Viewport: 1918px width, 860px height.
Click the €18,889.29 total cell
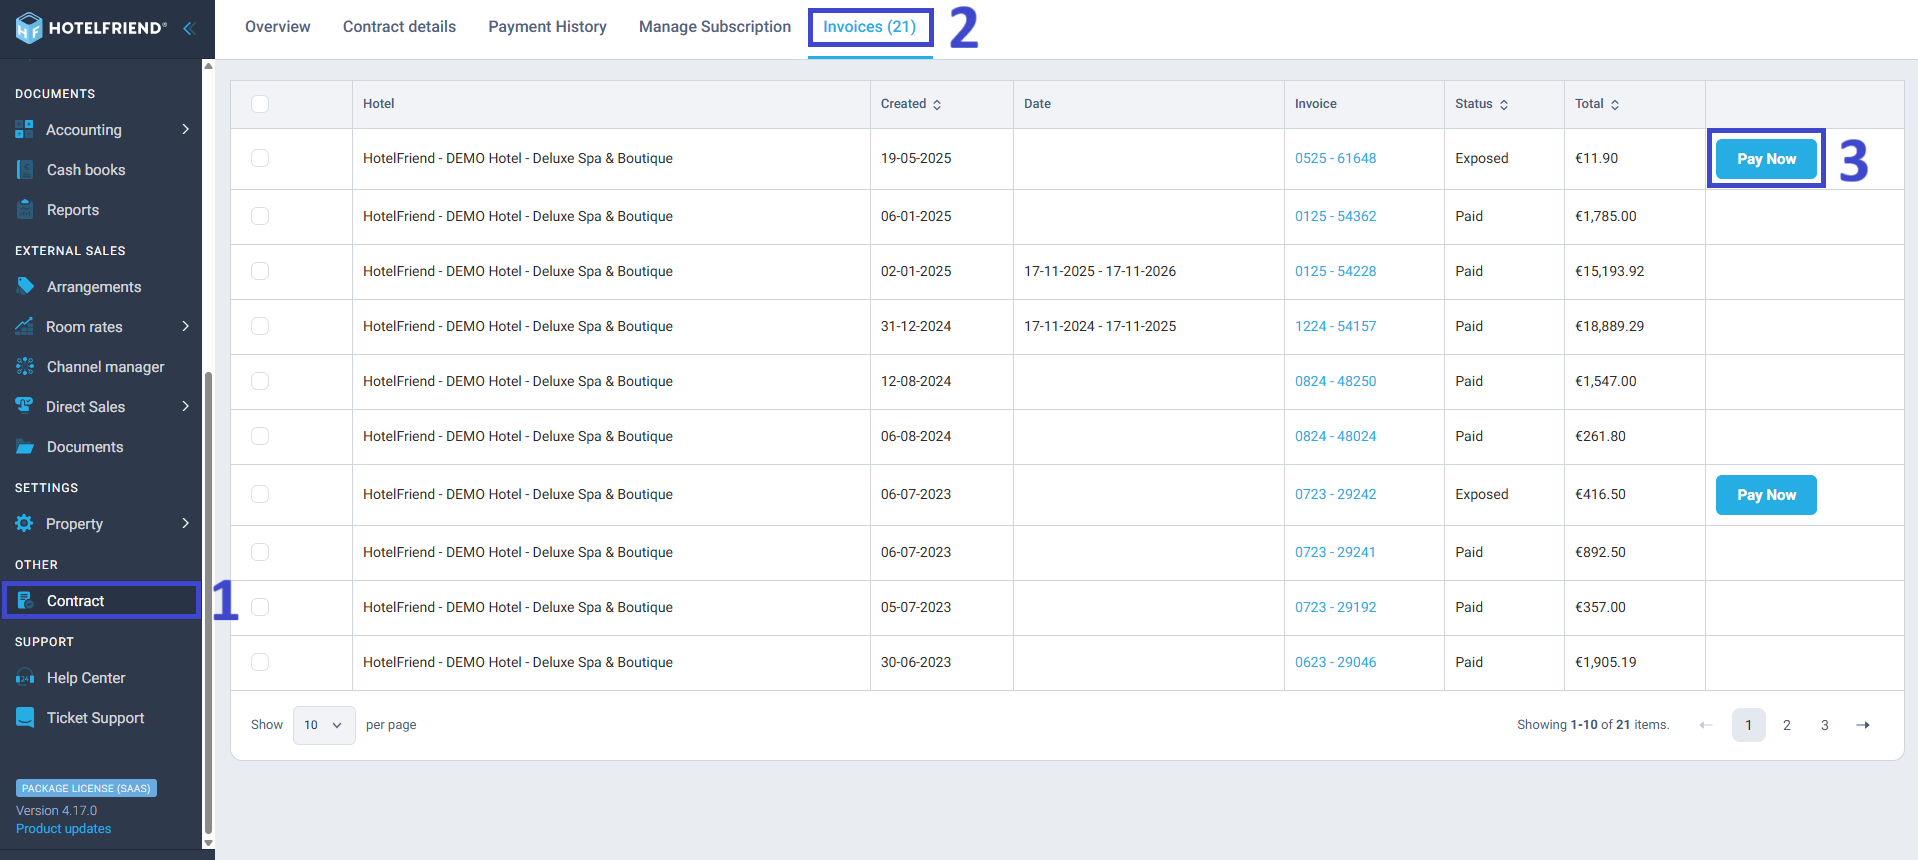1609,326
